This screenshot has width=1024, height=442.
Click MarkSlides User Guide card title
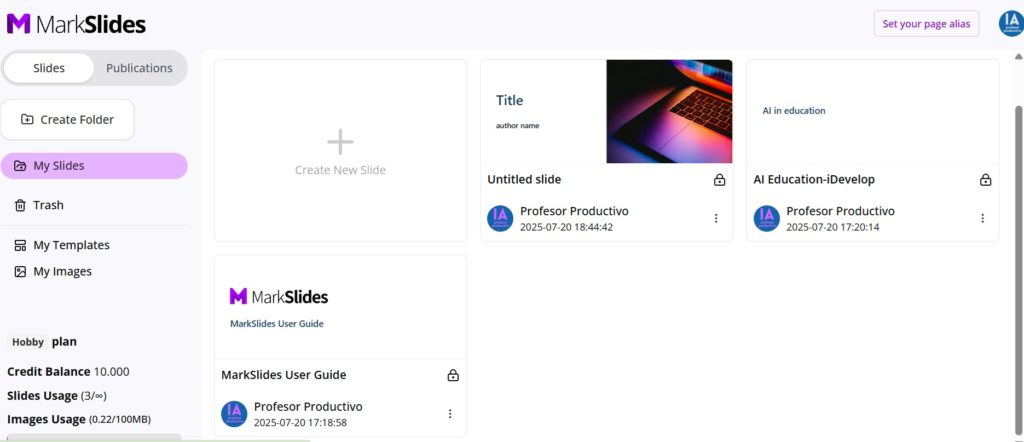click(x=283, y=375)
